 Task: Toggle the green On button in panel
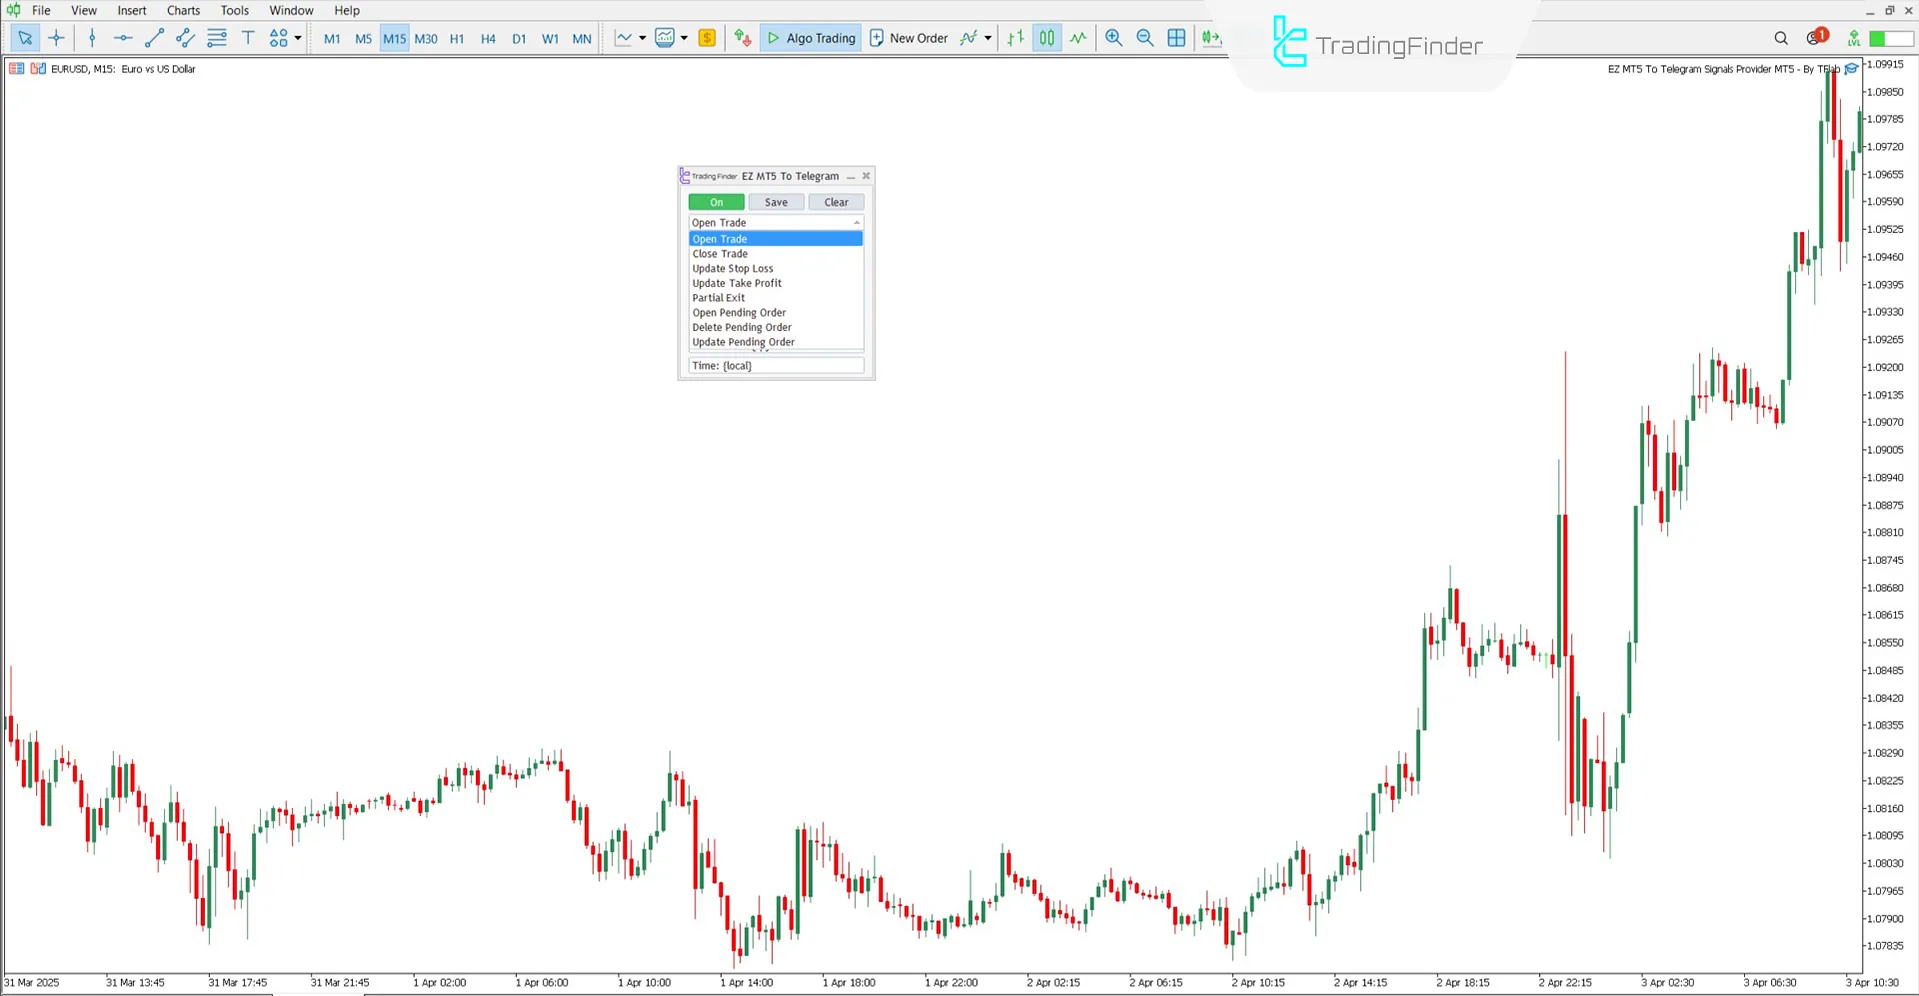click(716, 202)
